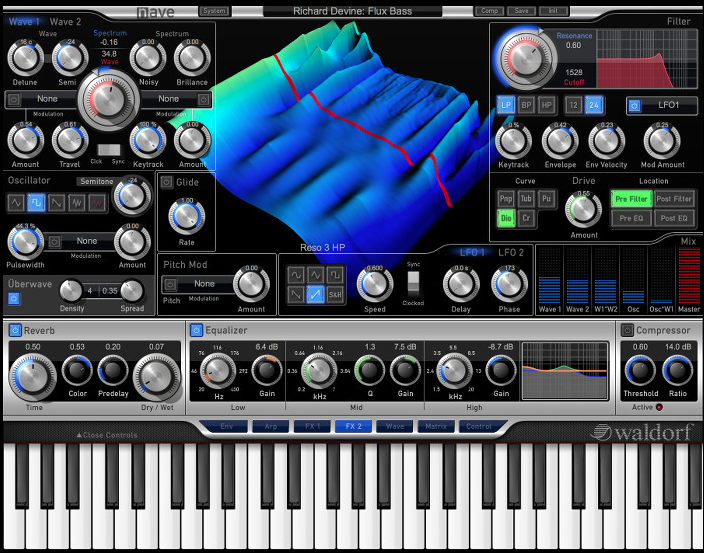Select the Dio drive curve
This screenshot has width=704, height=553.
(506, 219)
